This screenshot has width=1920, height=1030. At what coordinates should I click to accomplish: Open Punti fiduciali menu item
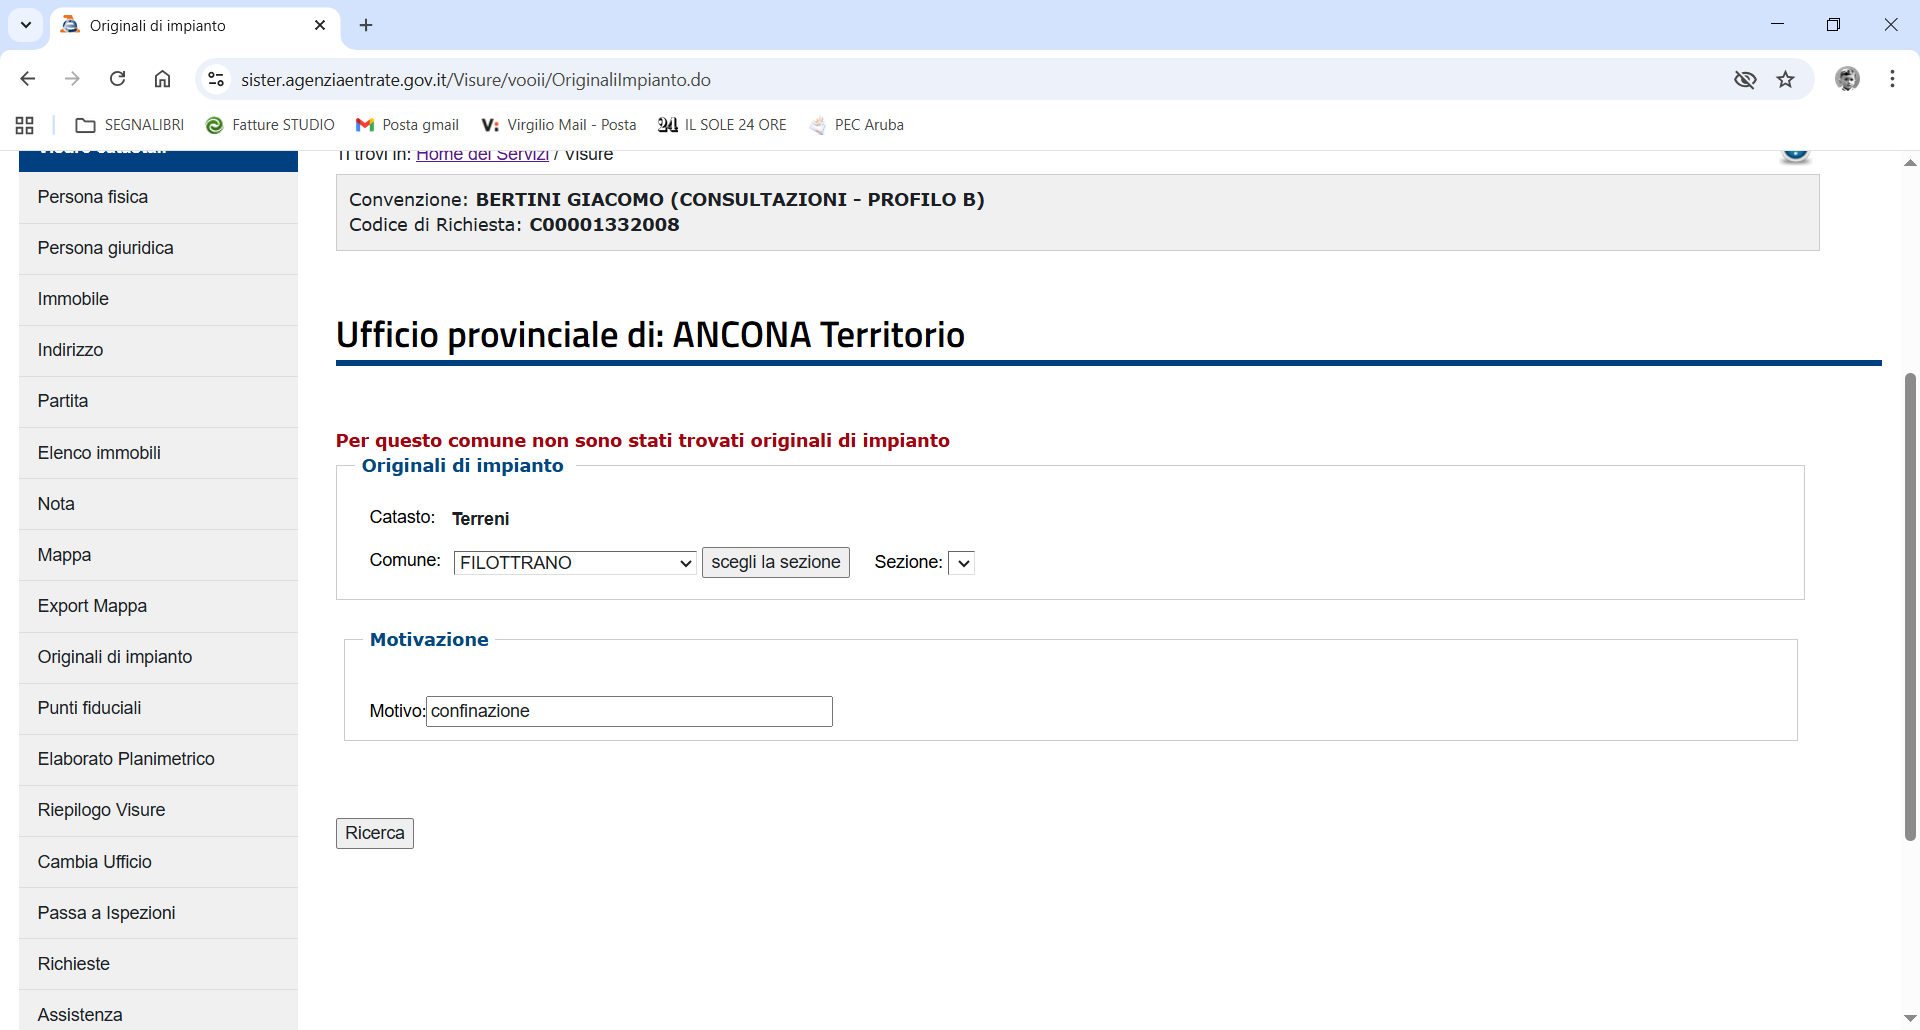pos(90,708)
